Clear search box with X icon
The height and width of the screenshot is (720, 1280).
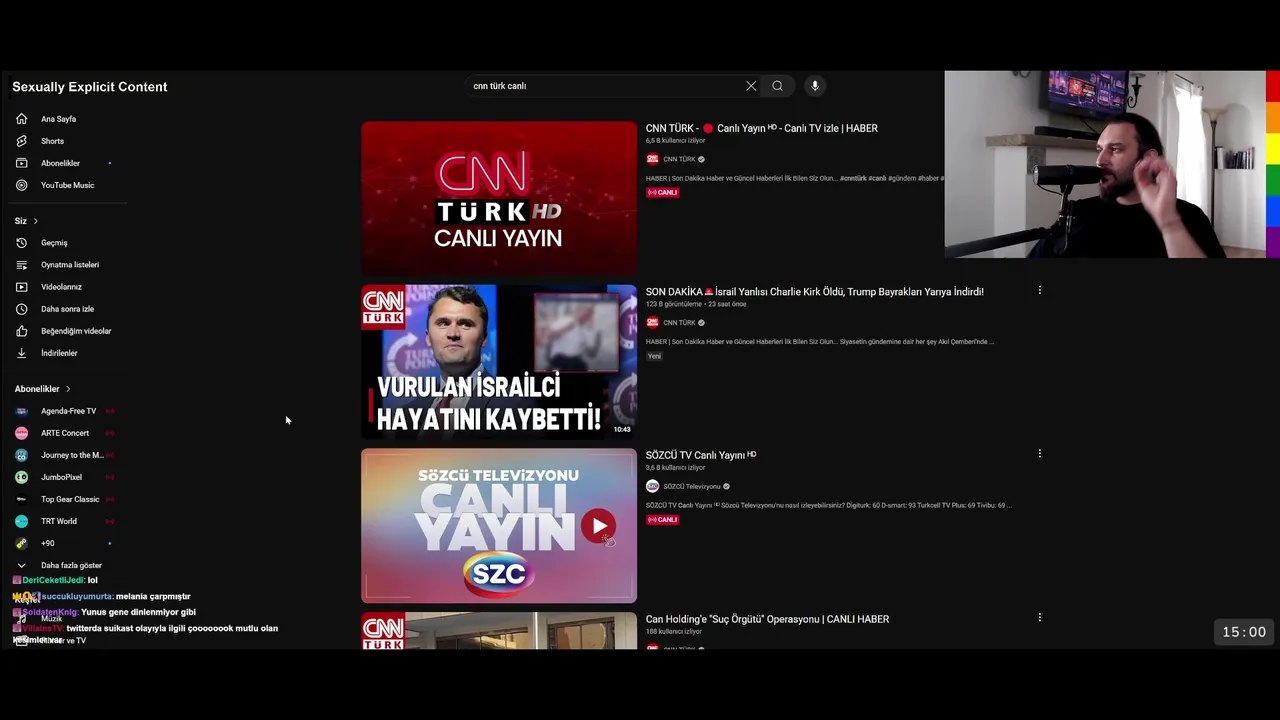[x=751, y=86]
